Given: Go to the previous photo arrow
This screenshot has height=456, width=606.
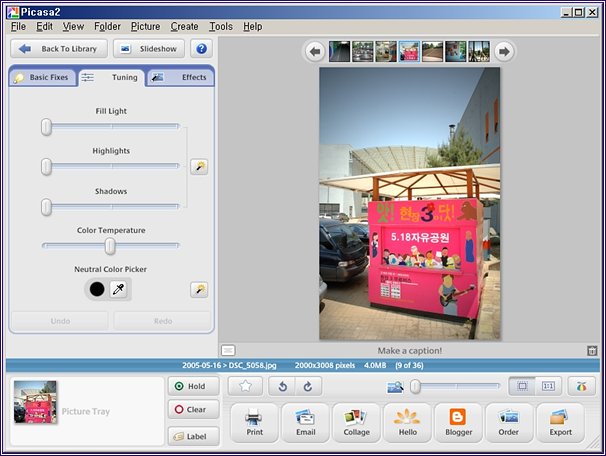Looking at the screenshot, I should tap(314, 51).
